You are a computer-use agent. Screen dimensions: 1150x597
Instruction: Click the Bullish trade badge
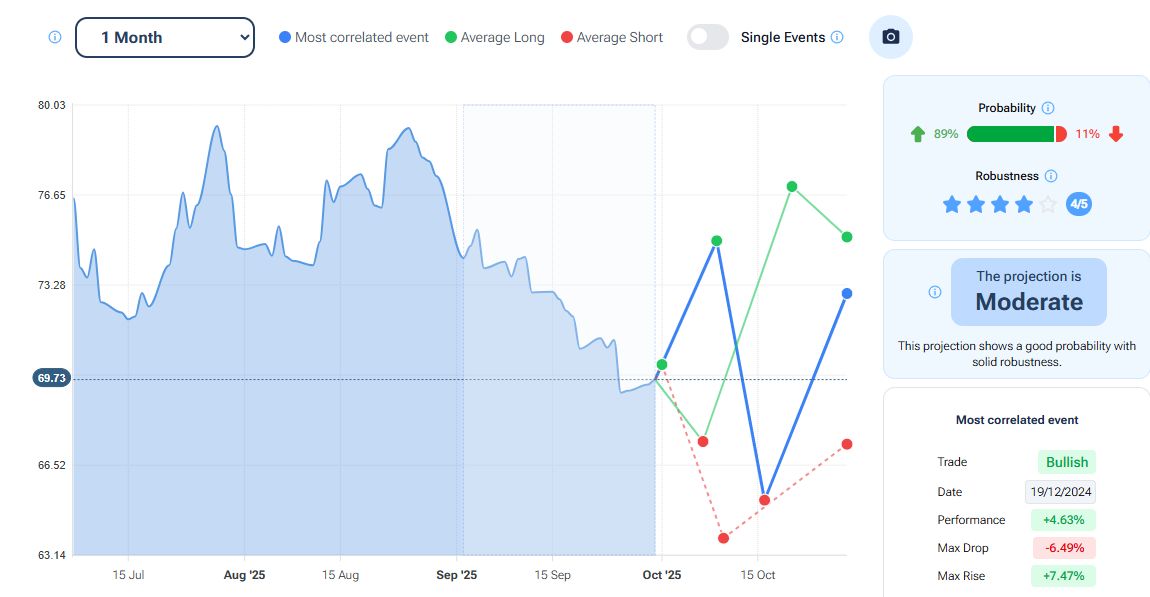click(x=1066, y=462)
